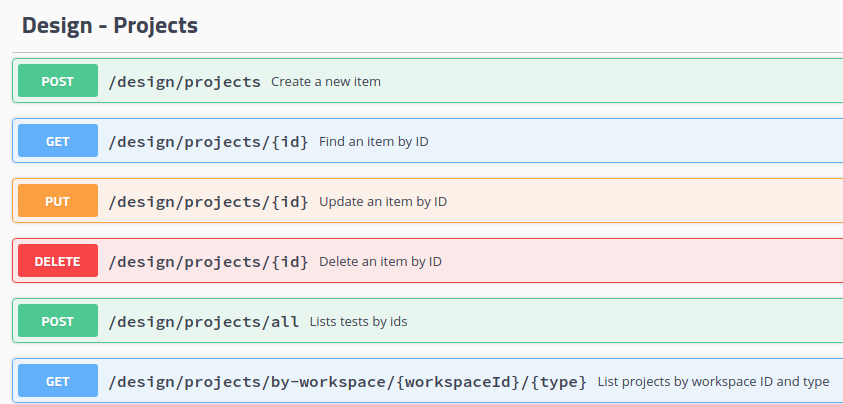The image size is (843, 404).
Task: Click empty space right of 'Create a new item'
Action: pyautogui.click(x=600, y=81)
